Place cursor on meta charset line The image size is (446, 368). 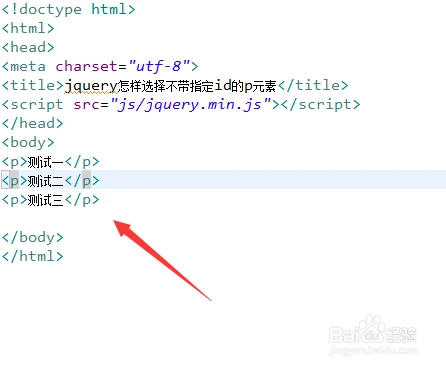(x=100, y=66)
